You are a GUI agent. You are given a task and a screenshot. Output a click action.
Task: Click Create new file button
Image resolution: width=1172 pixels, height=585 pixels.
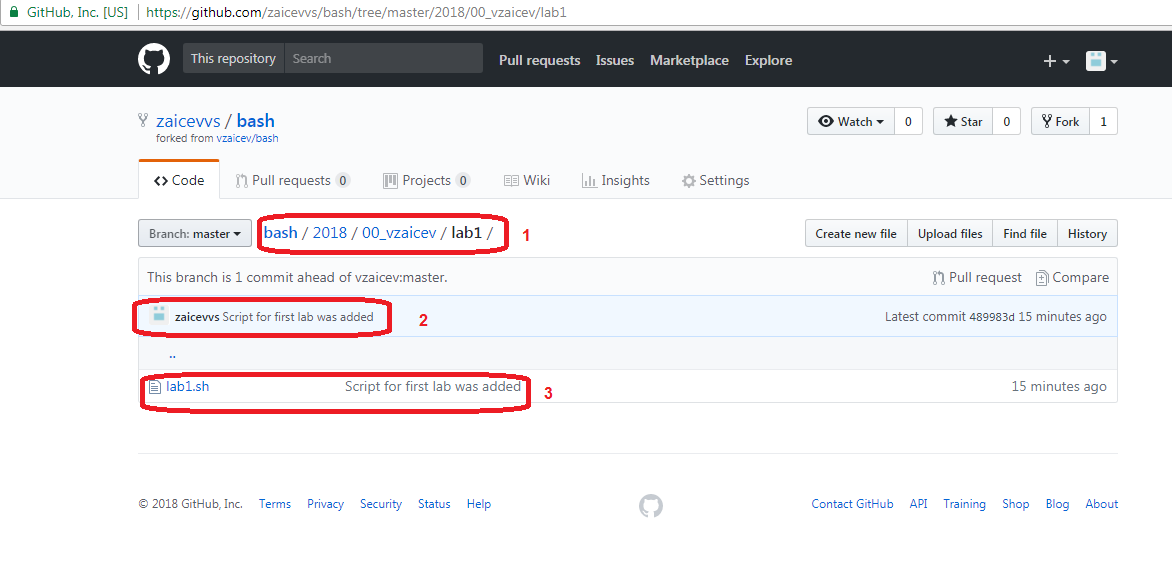coord(856,234)
